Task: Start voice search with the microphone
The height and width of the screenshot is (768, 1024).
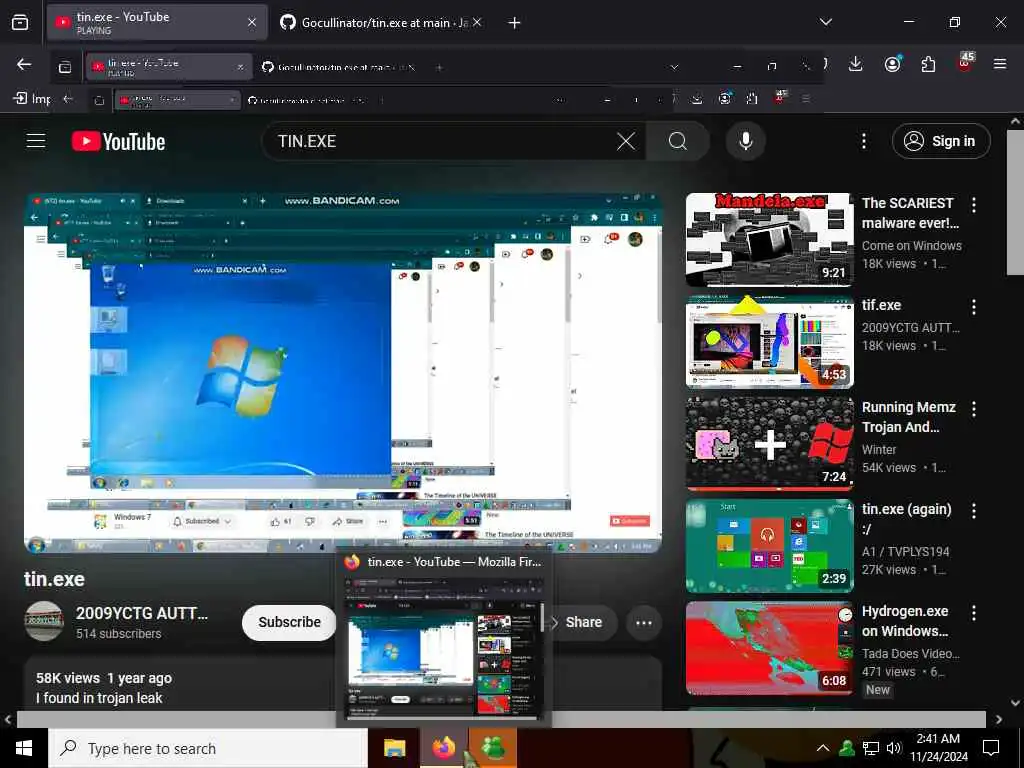Action: click(745, 141)
